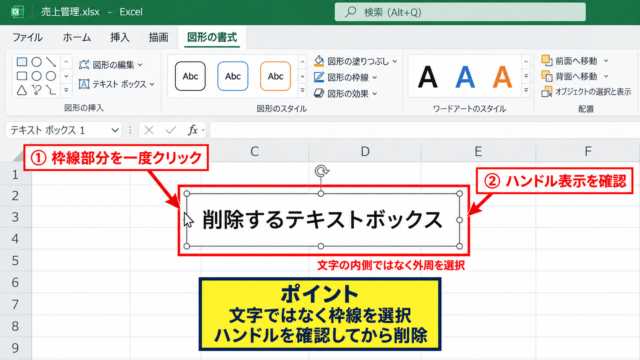Click the Excel app icon in title bar
The image size is (640, 360).
17,12
